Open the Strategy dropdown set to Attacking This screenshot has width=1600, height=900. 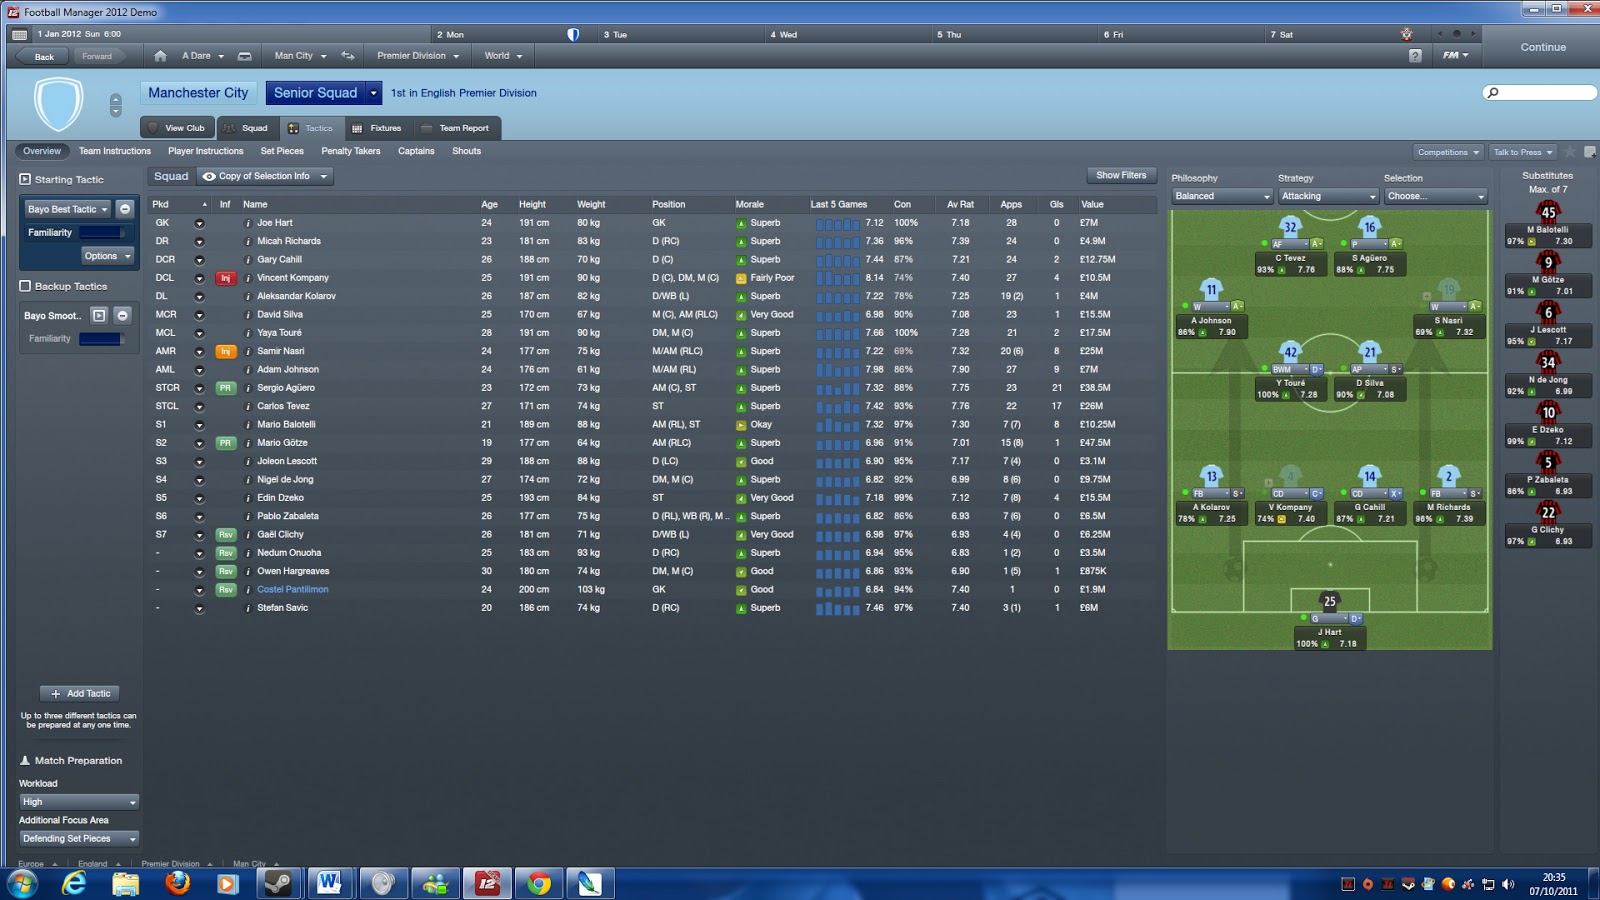click(x=1327, y=196)
